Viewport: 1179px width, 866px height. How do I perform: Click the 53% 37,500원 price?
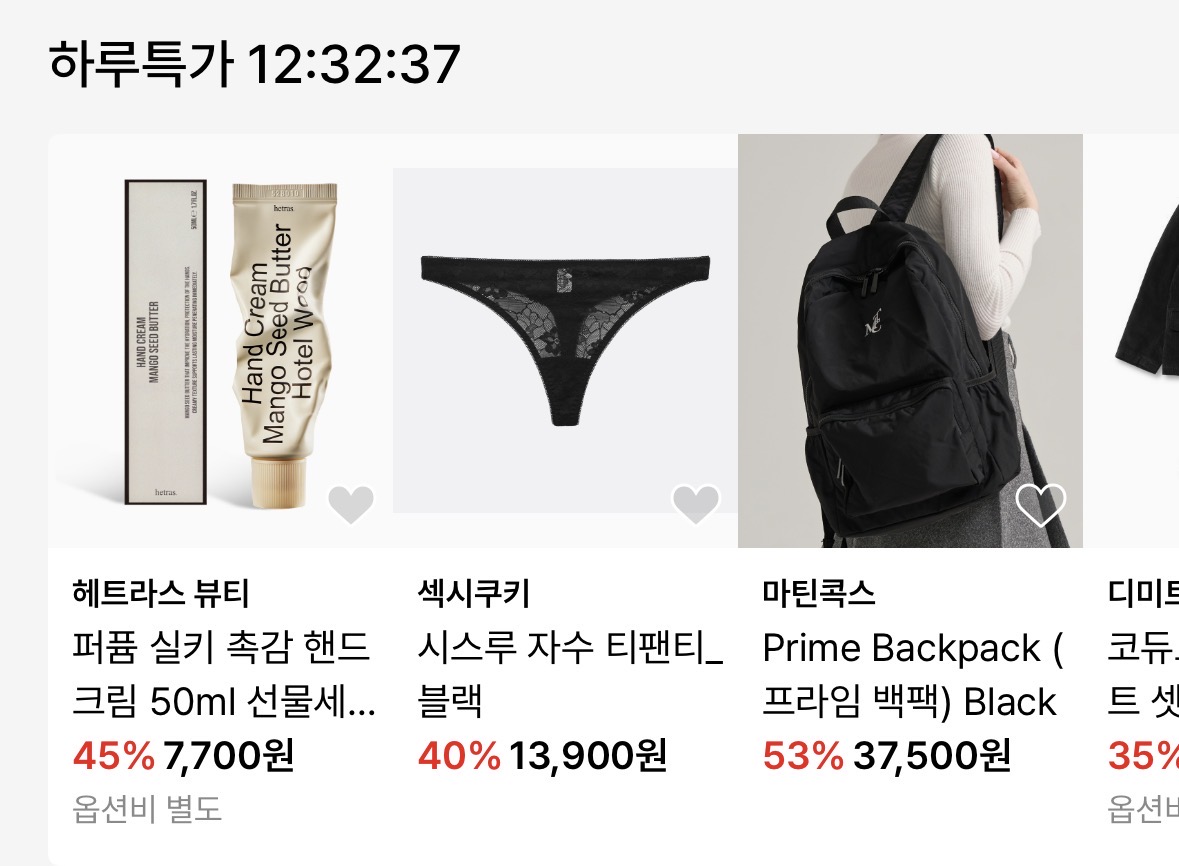(887, 755)
